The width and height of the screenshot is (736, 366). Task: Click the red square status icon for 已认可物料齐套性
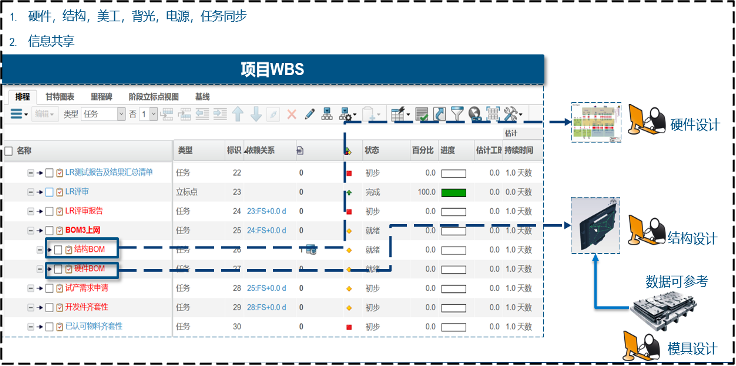pyautogui.click(x=349, y=327)
